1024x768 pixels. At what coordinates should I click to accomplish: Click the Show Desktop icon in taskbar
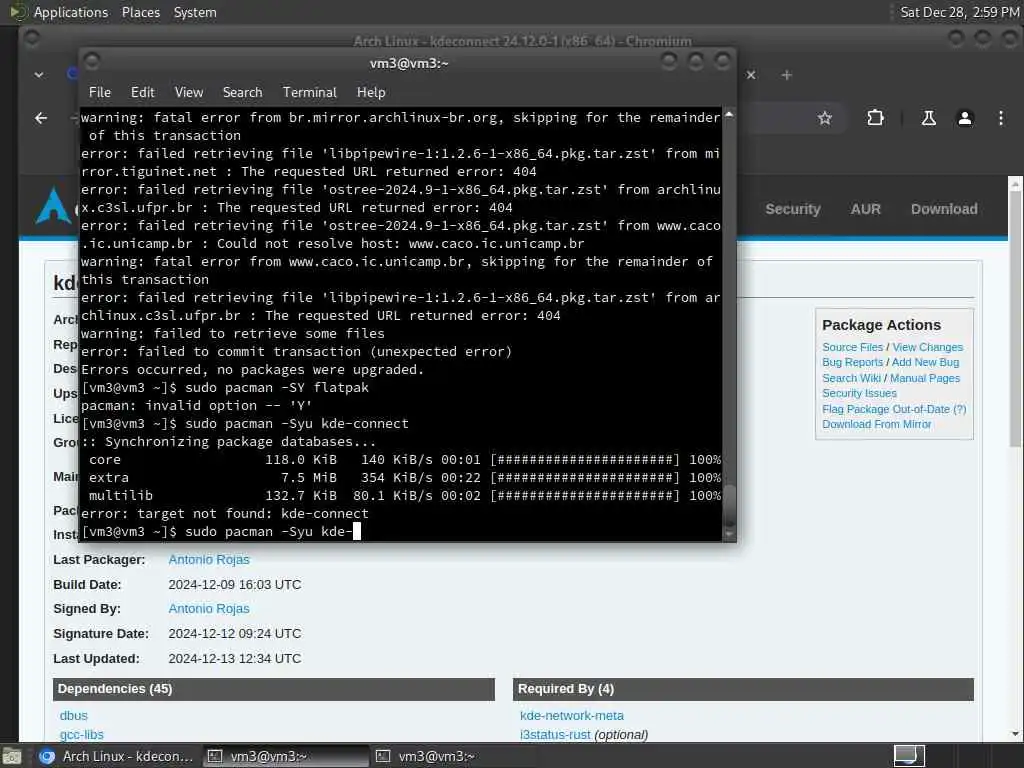(x=11, y=756)
